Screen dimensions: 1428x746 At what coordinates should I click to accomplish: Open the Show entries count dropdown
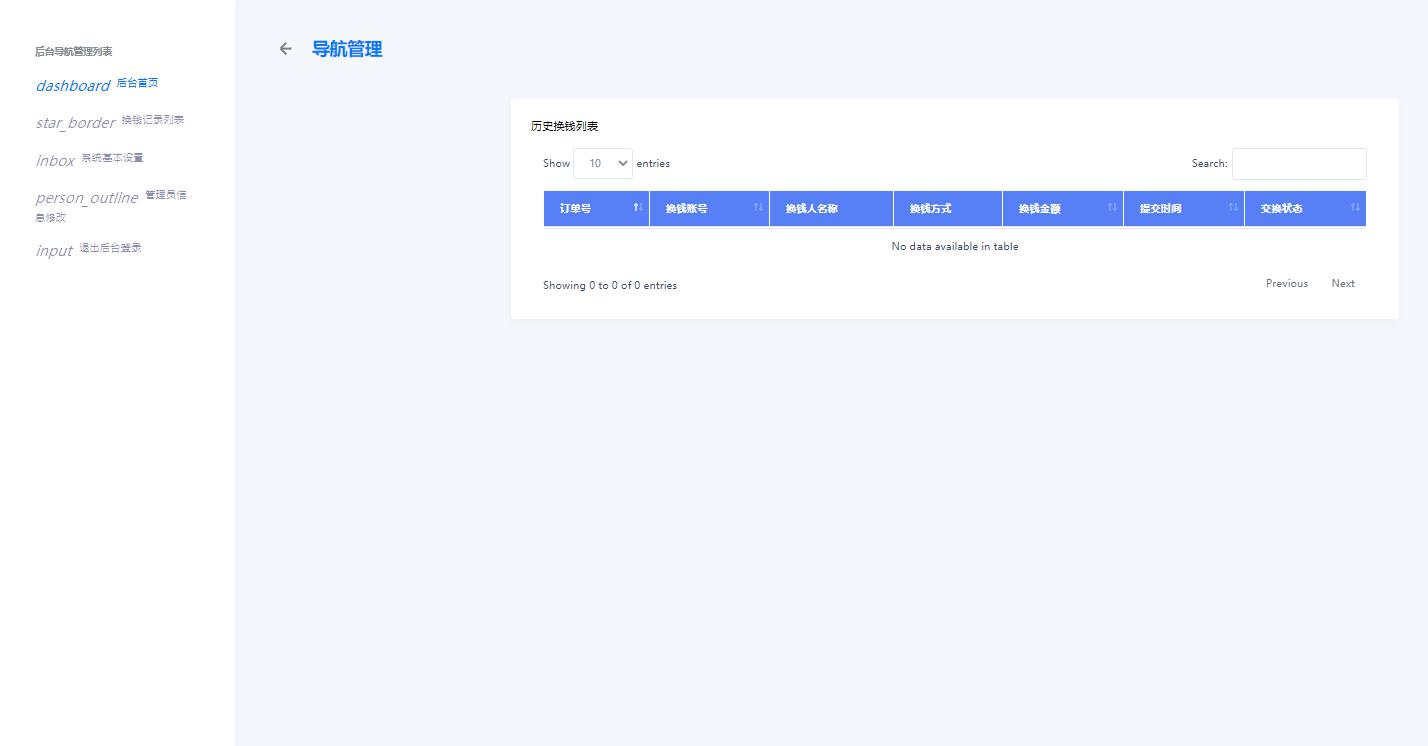(x=602, y=163)
